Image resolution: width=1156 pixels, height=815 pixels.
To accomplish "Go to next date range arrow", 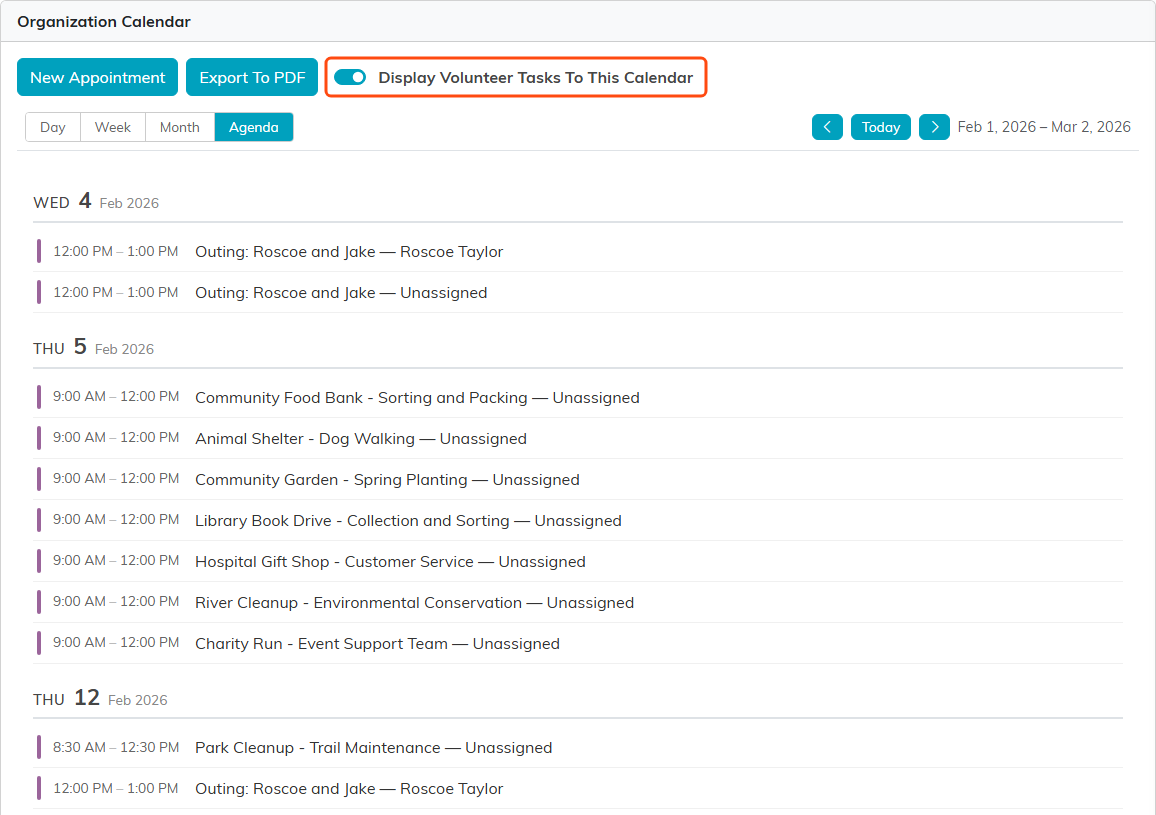I will (934, 127).
